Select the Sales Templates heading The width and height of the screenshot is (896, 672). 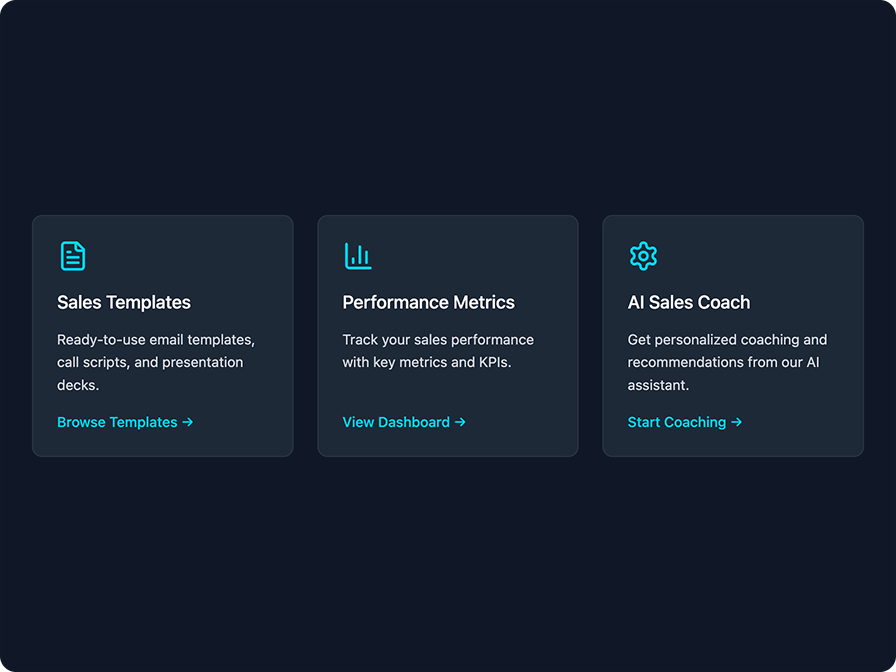tap(124, 302)
